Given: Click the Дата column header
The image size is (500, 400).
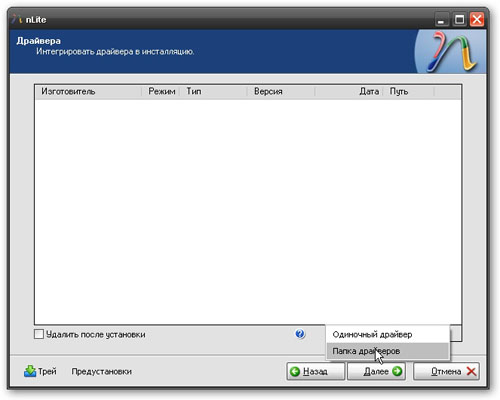Looking at the screenshot, I should [x=349, y=91].
